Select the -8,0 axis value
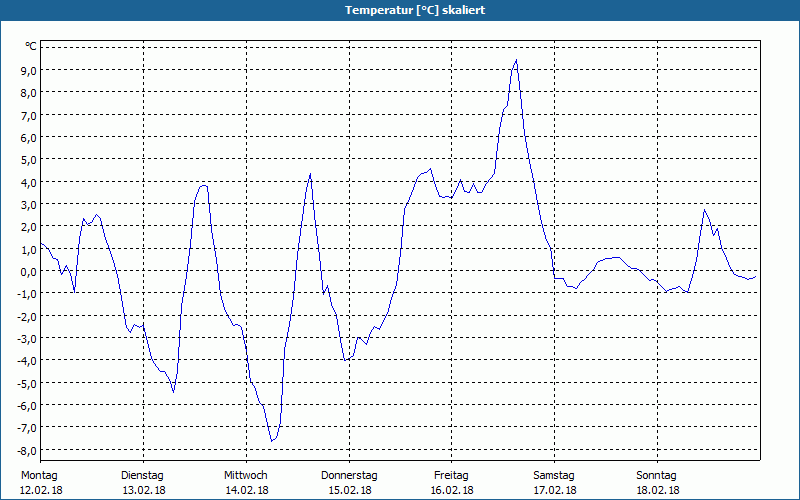Image resolution: width=800 pixels, height=500 pixels. [27, 450]
